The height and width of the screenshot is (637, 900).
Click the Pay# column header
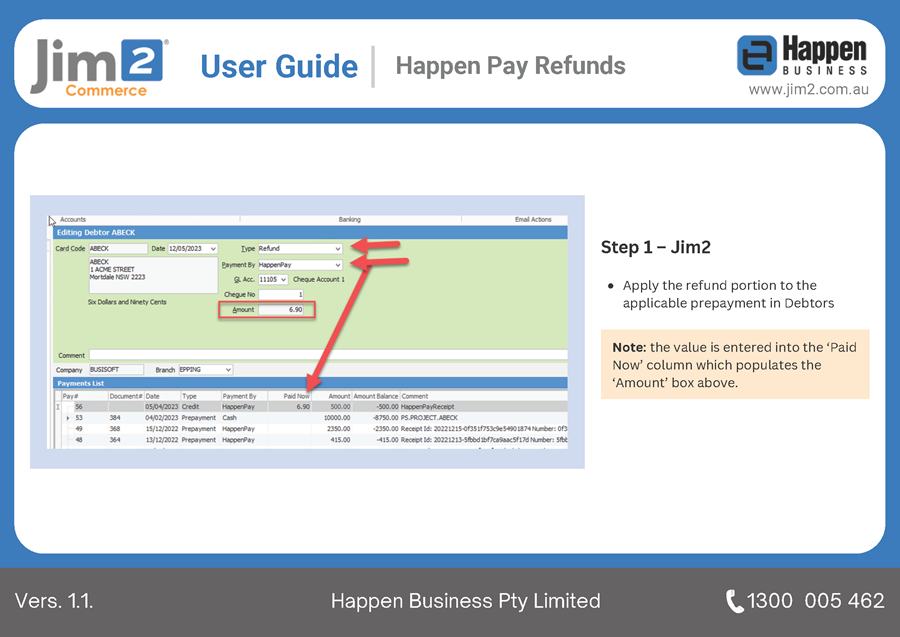click(84, 396)
